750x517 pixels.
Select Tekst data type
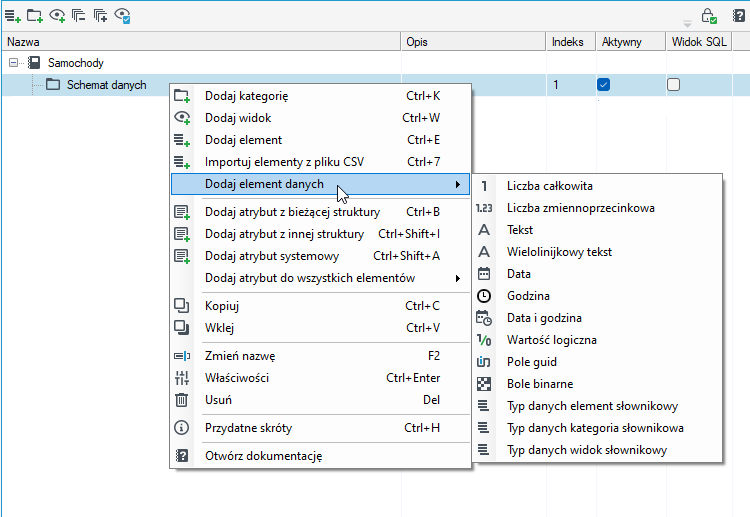coord(597,230)
